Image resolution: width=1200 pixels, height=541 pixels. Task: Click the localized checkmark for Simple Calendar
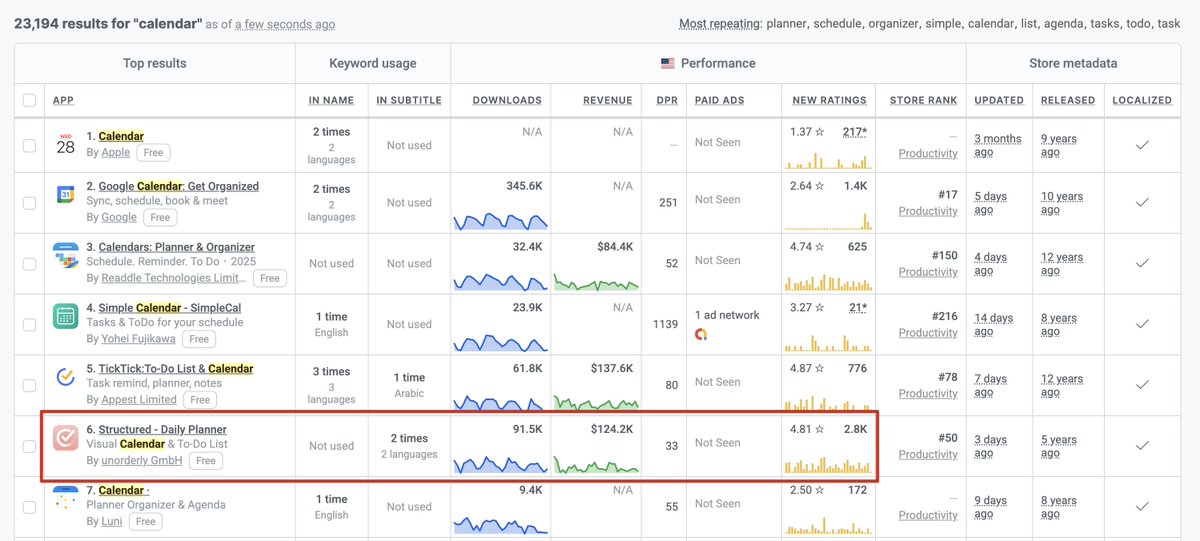point(1142,324)
